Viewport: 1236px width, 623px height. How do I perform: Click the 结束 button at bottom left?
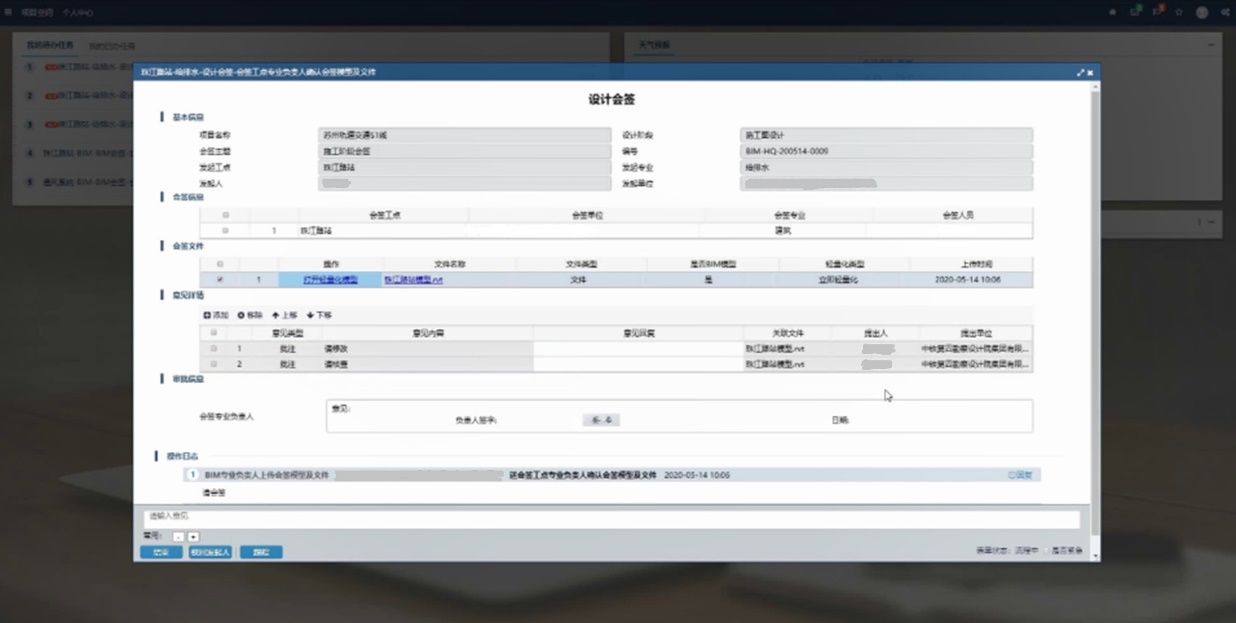click(161, 552)
